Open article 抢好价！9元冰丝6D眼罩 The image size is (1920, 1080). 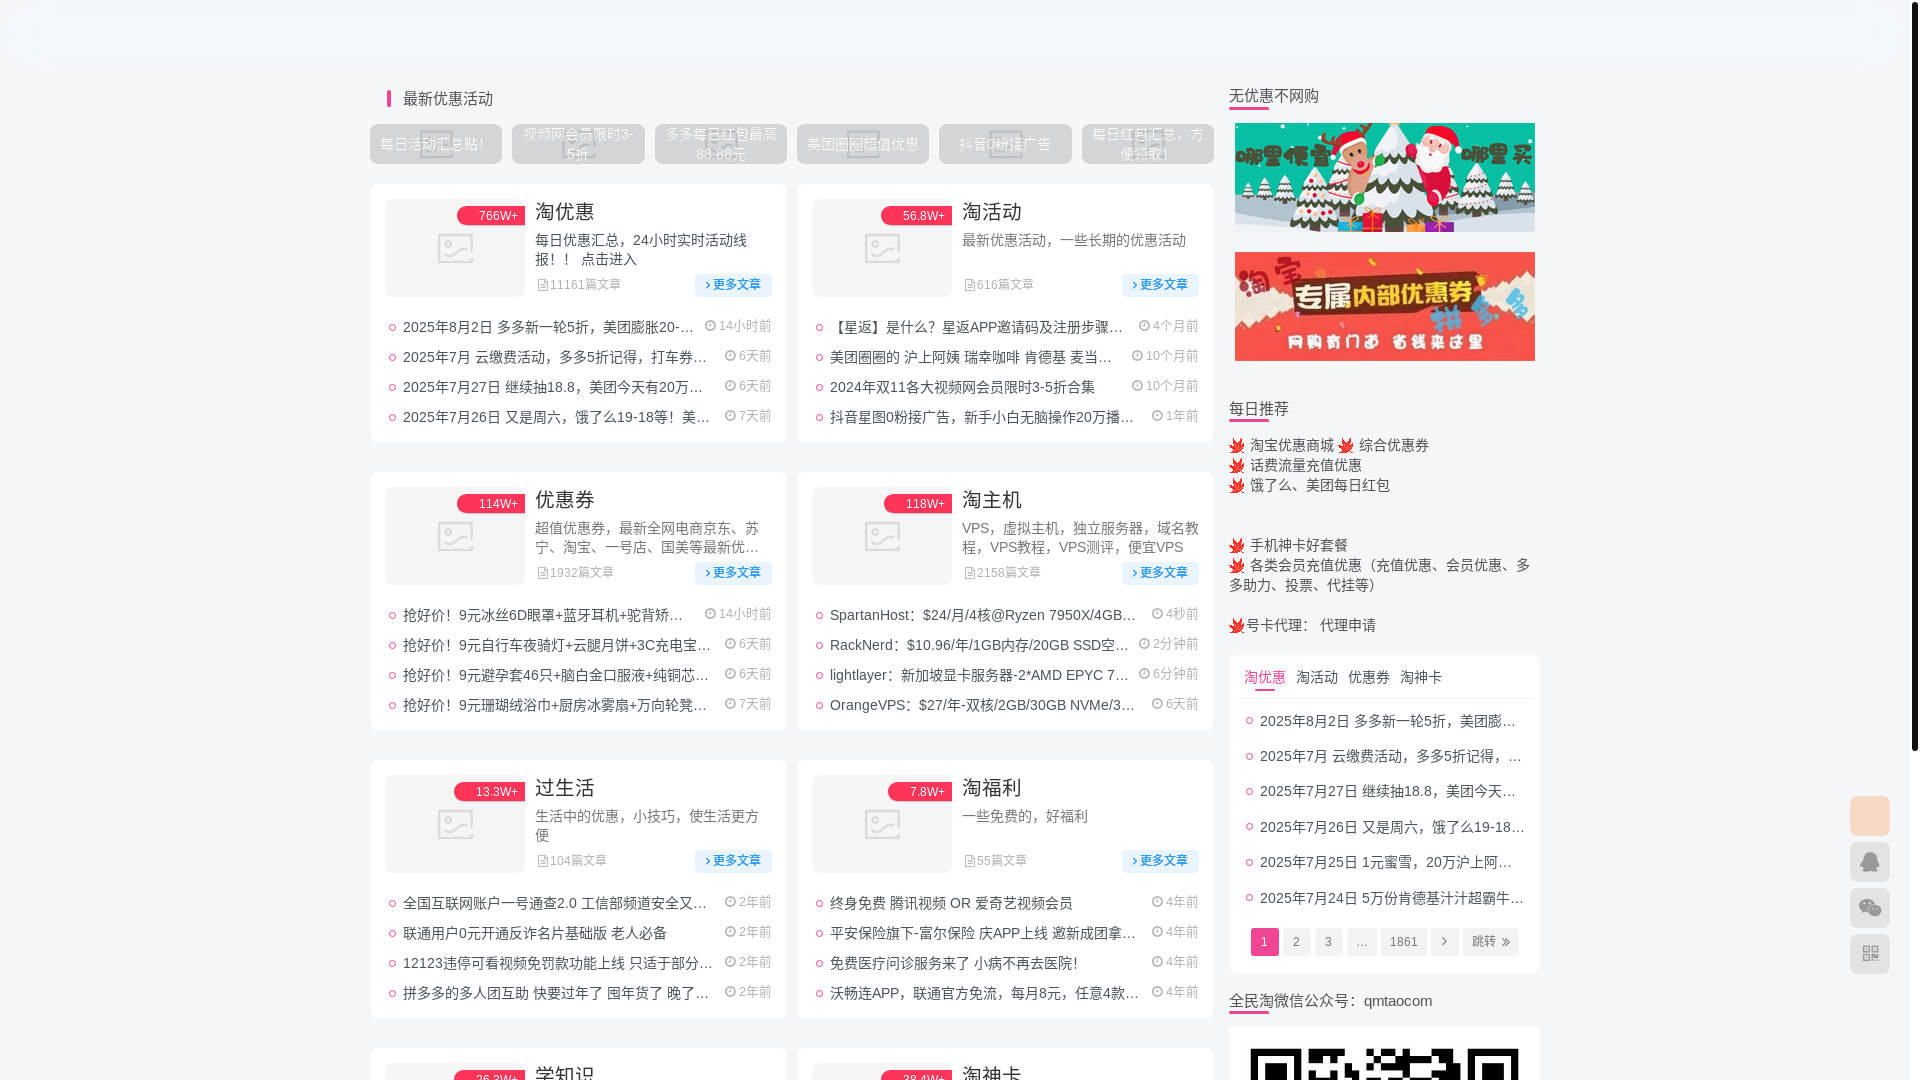544,615
